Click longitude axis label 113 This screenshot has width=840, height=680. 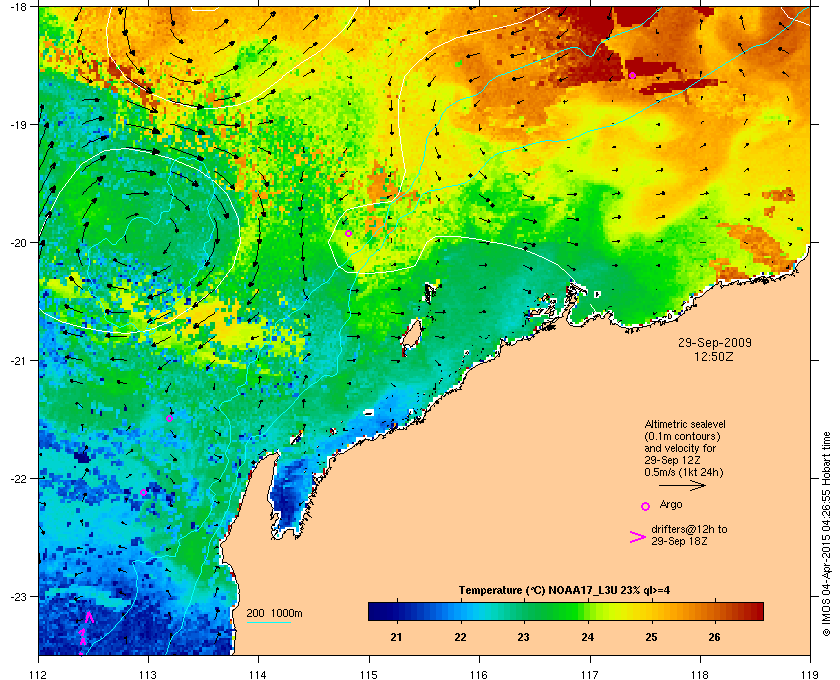[x=148, y=674]
